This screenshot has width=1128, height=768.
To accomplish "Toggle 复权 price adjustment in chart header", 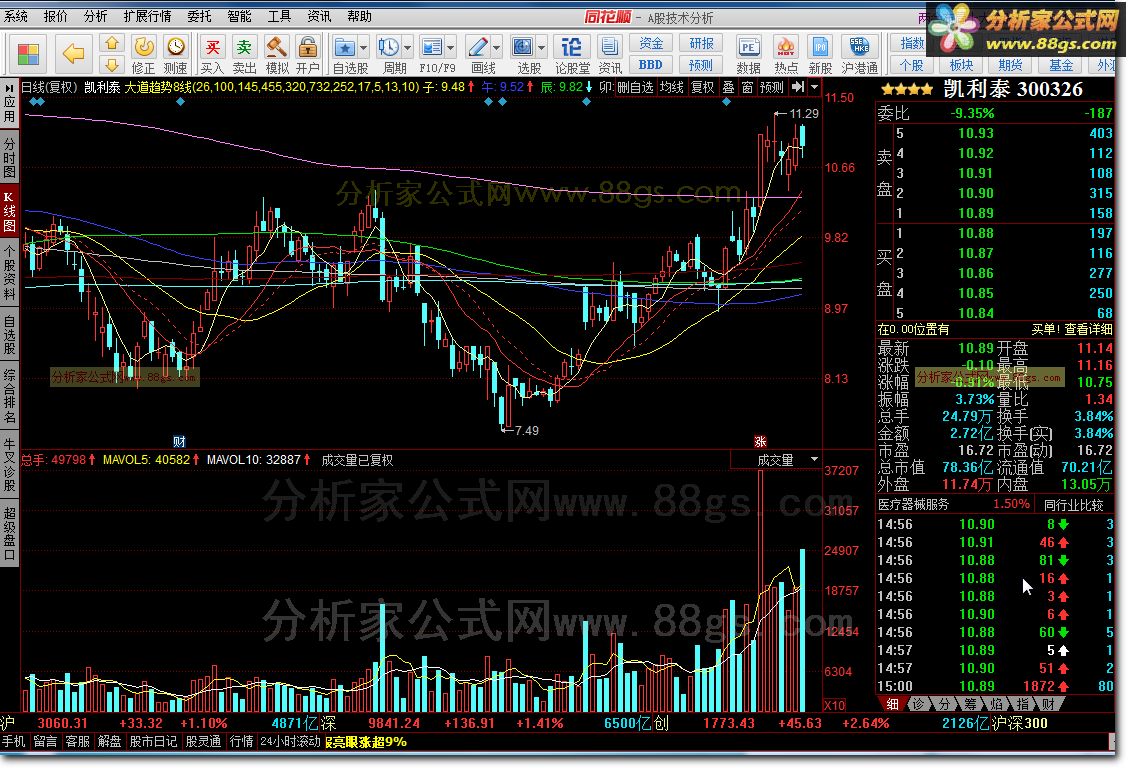I will click(x=703, y=87).
